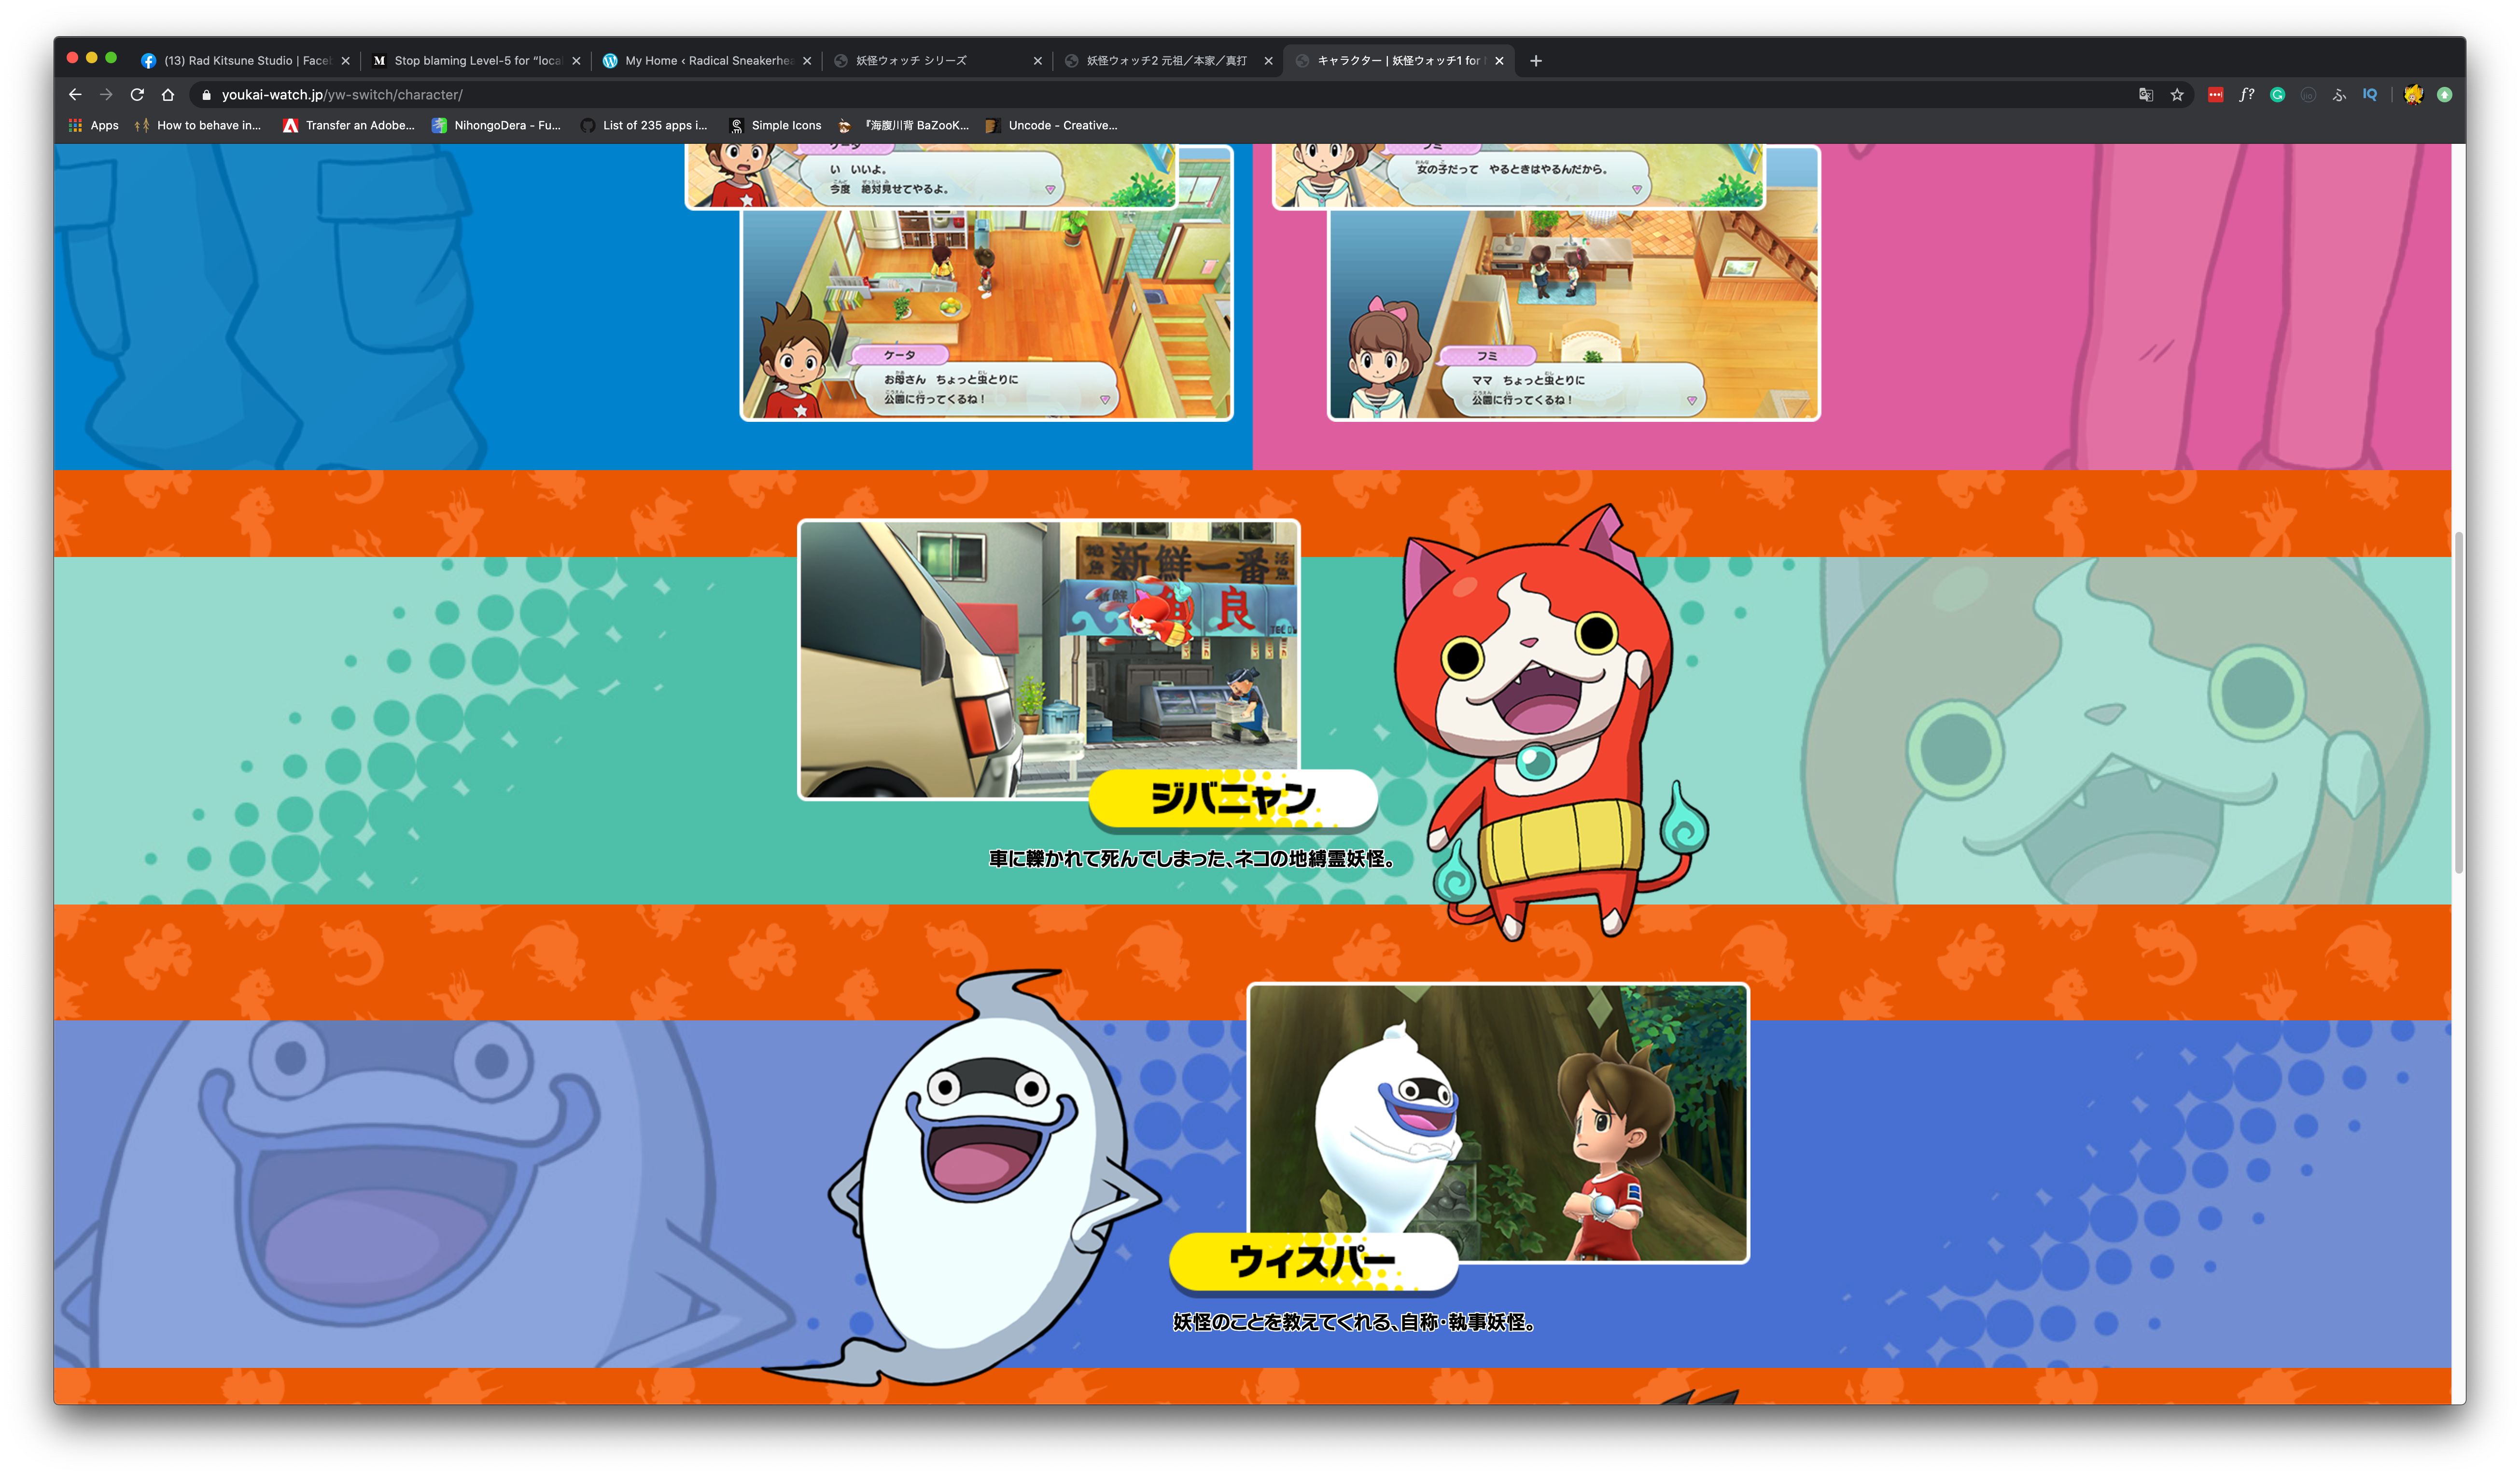Screen dimensions: 2520x1476
Task: Open the browser home page
Action: (x=168, y=94)
